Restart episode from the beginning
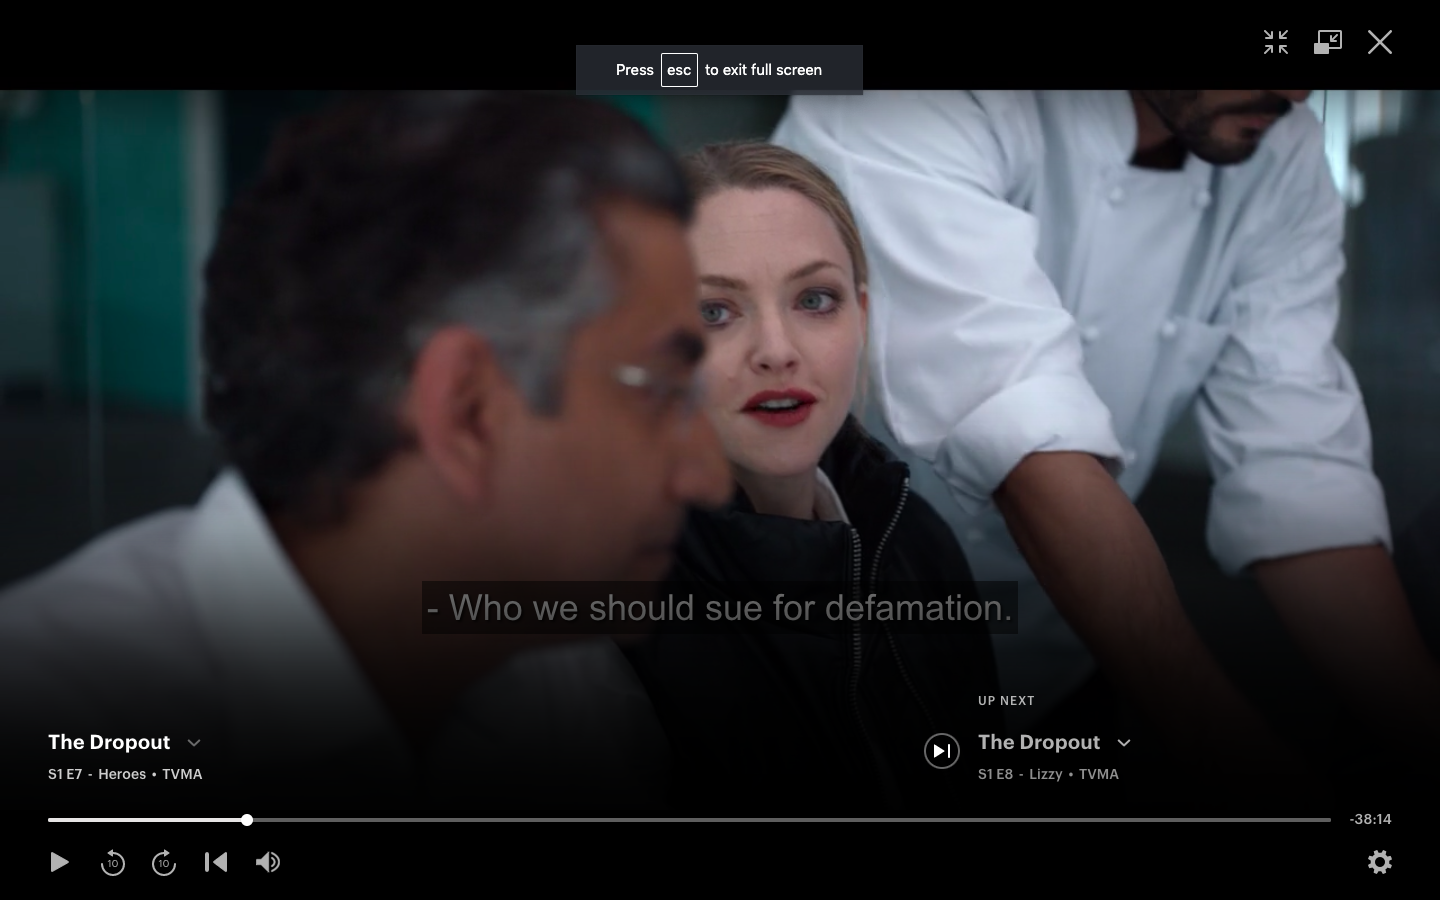This screenshot has height=900, width=1440. 216,862
